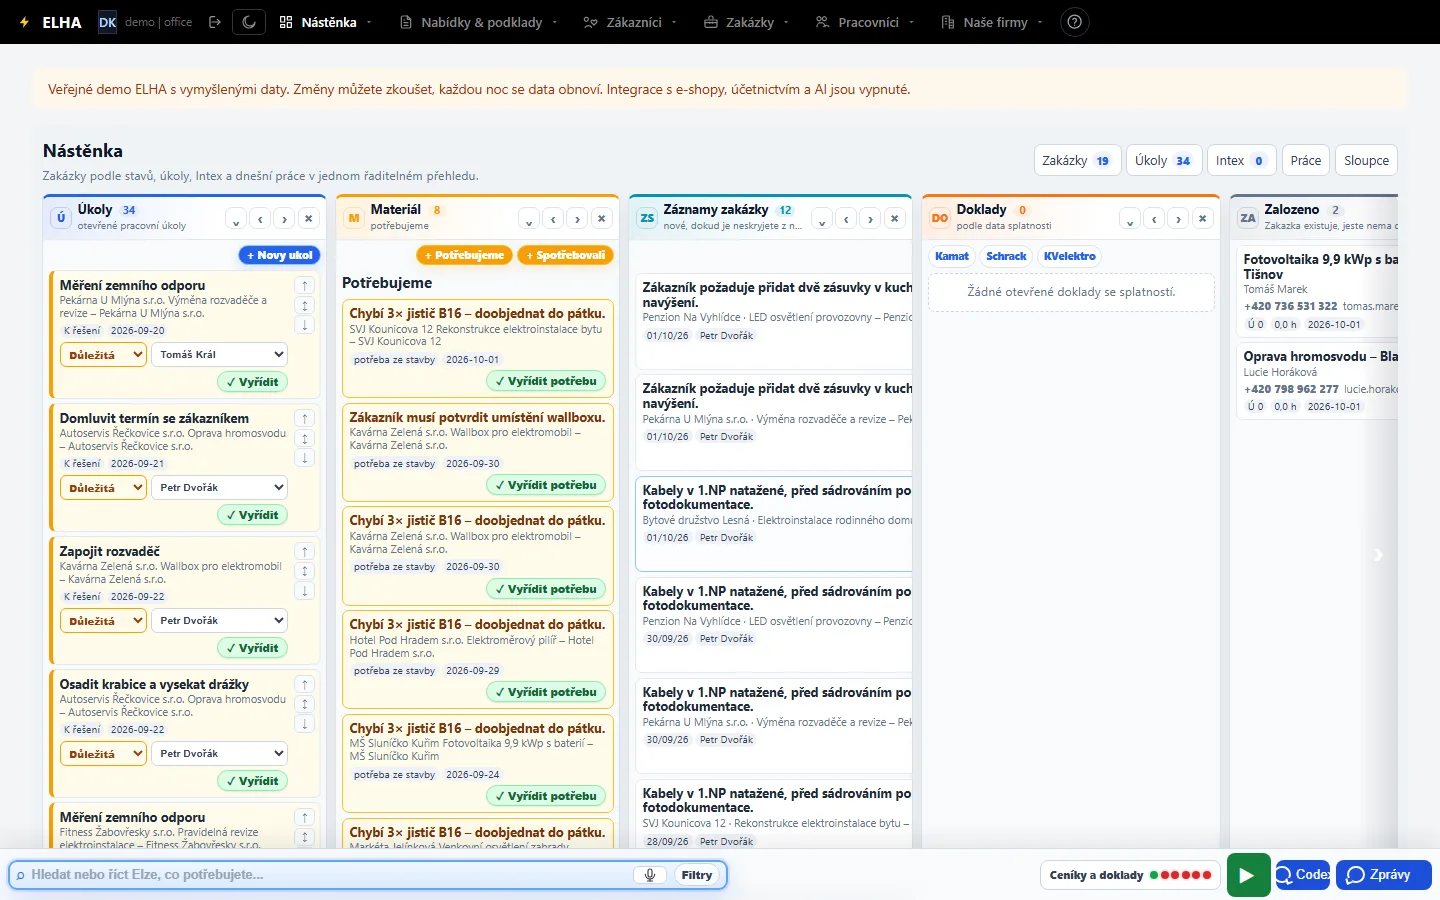Toggle the Intex 0 view chip
1440x900 pixels.
[1240, 160]
